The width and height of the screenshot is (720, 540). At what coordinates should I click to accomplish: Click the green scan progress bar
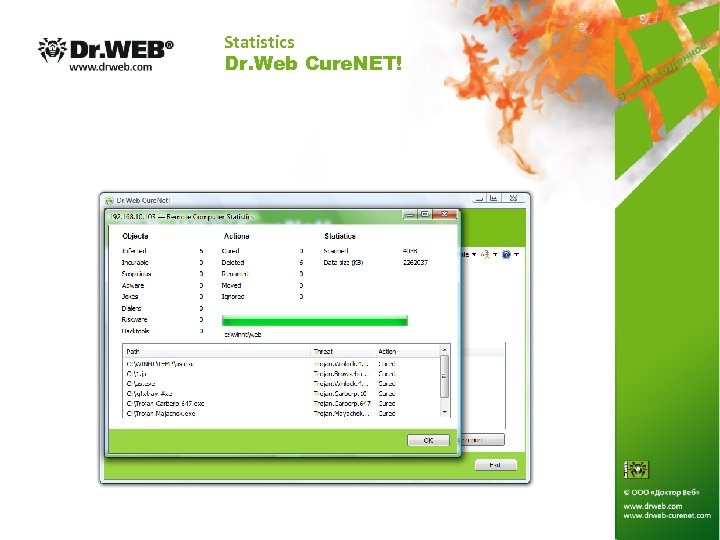[x=315, y=321]
